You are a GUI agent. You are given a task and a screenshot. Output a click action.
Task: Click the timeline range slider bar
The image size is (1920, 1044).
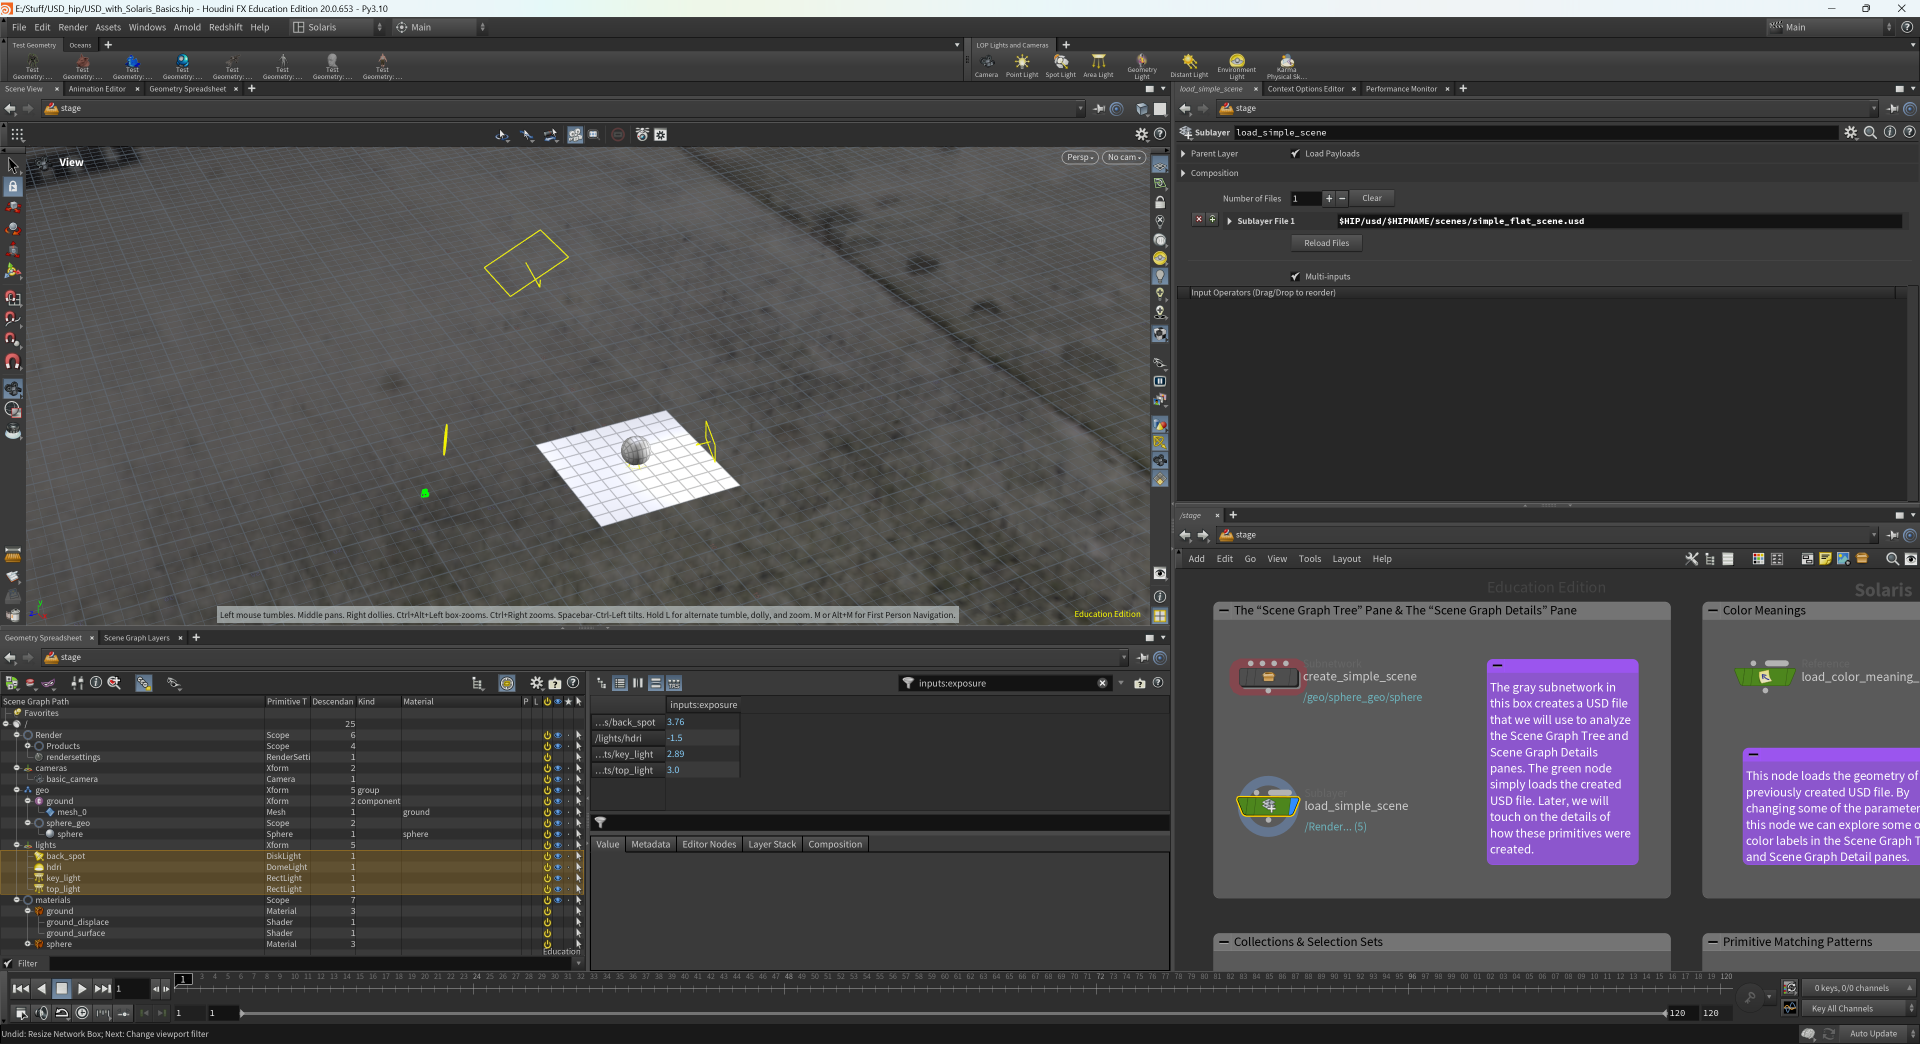950,1013
